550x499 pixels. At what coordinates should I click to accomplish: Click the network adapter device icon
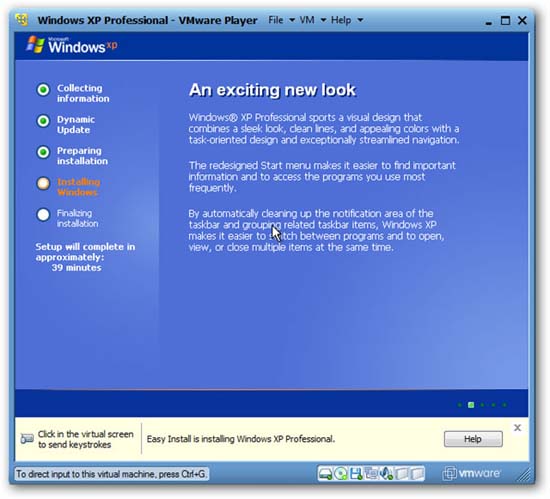pyautogui.click(x=371, y=474)
